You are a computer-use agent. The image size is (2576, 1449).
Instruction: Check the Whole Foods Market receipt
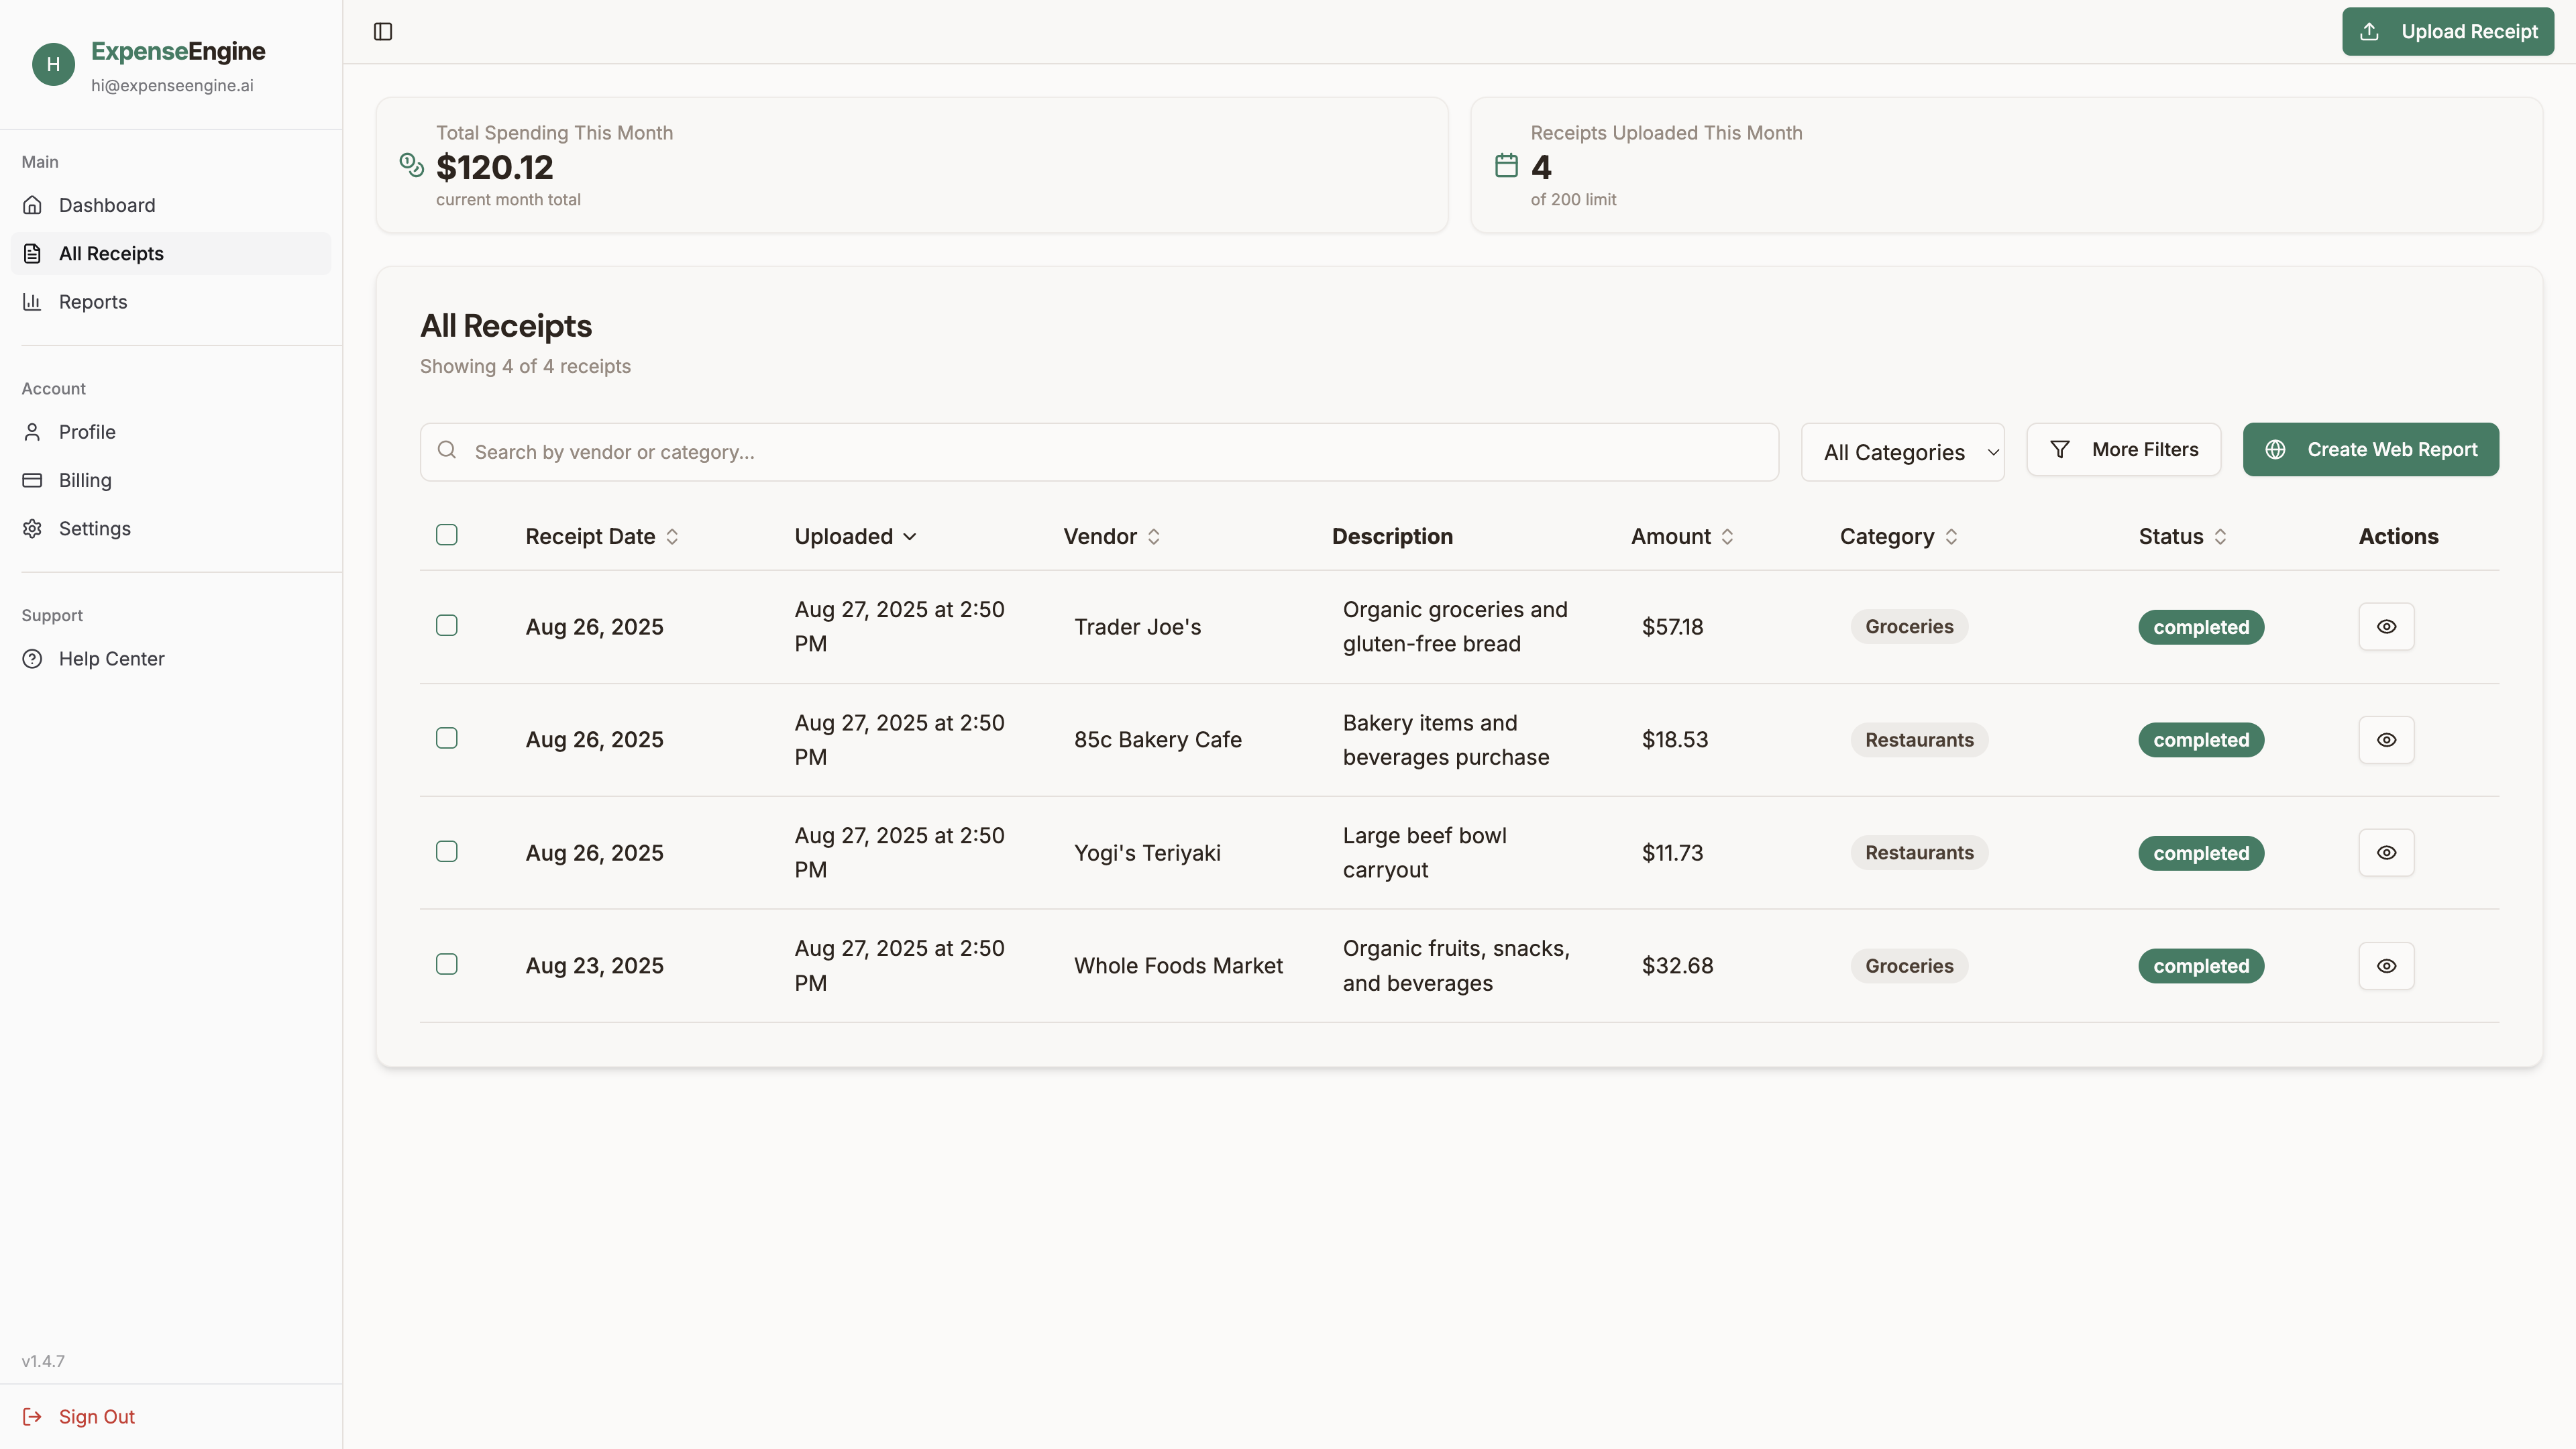[447, 964]
